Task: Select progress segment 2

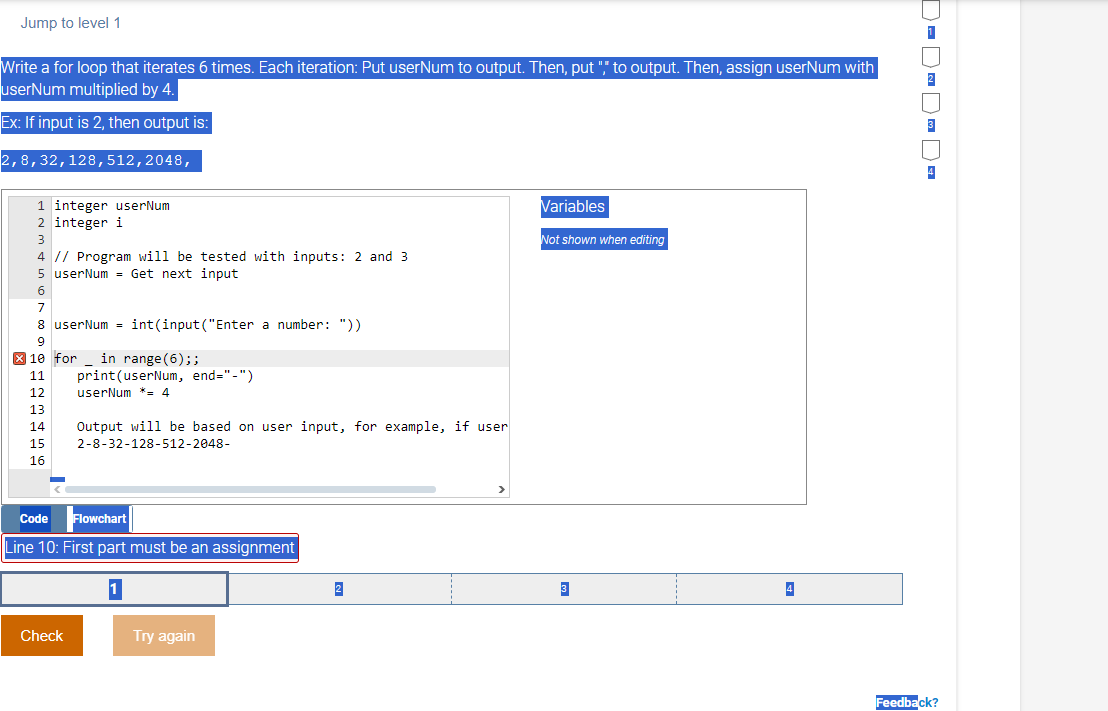Action: [339, 589]
